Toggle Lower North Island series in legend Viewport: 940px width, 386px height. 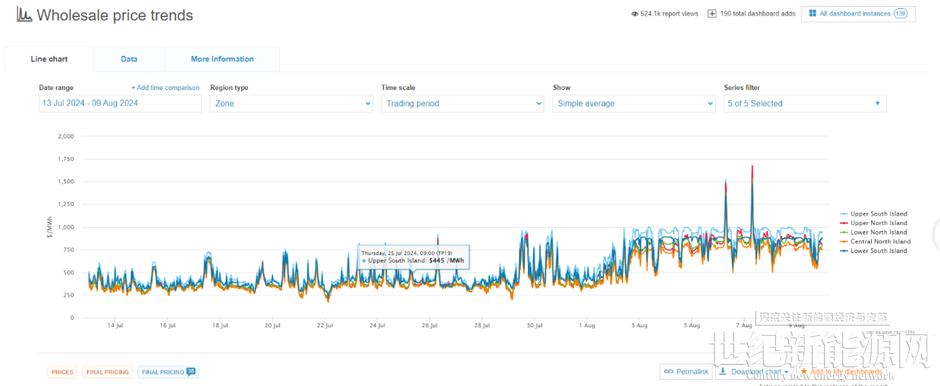(873, 233)
